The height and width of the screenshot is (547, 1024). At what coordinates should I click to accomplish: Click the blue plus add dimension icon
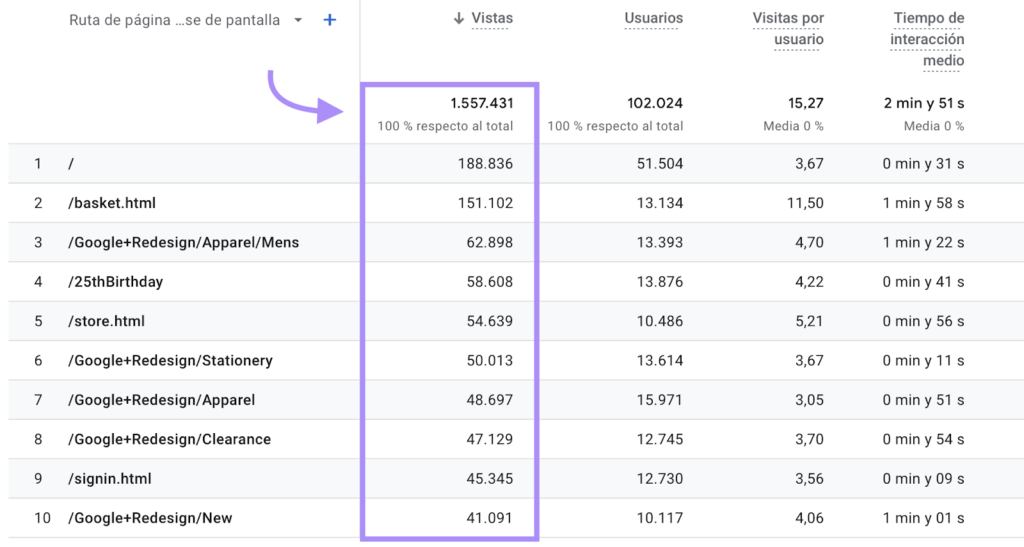[330, 20]
